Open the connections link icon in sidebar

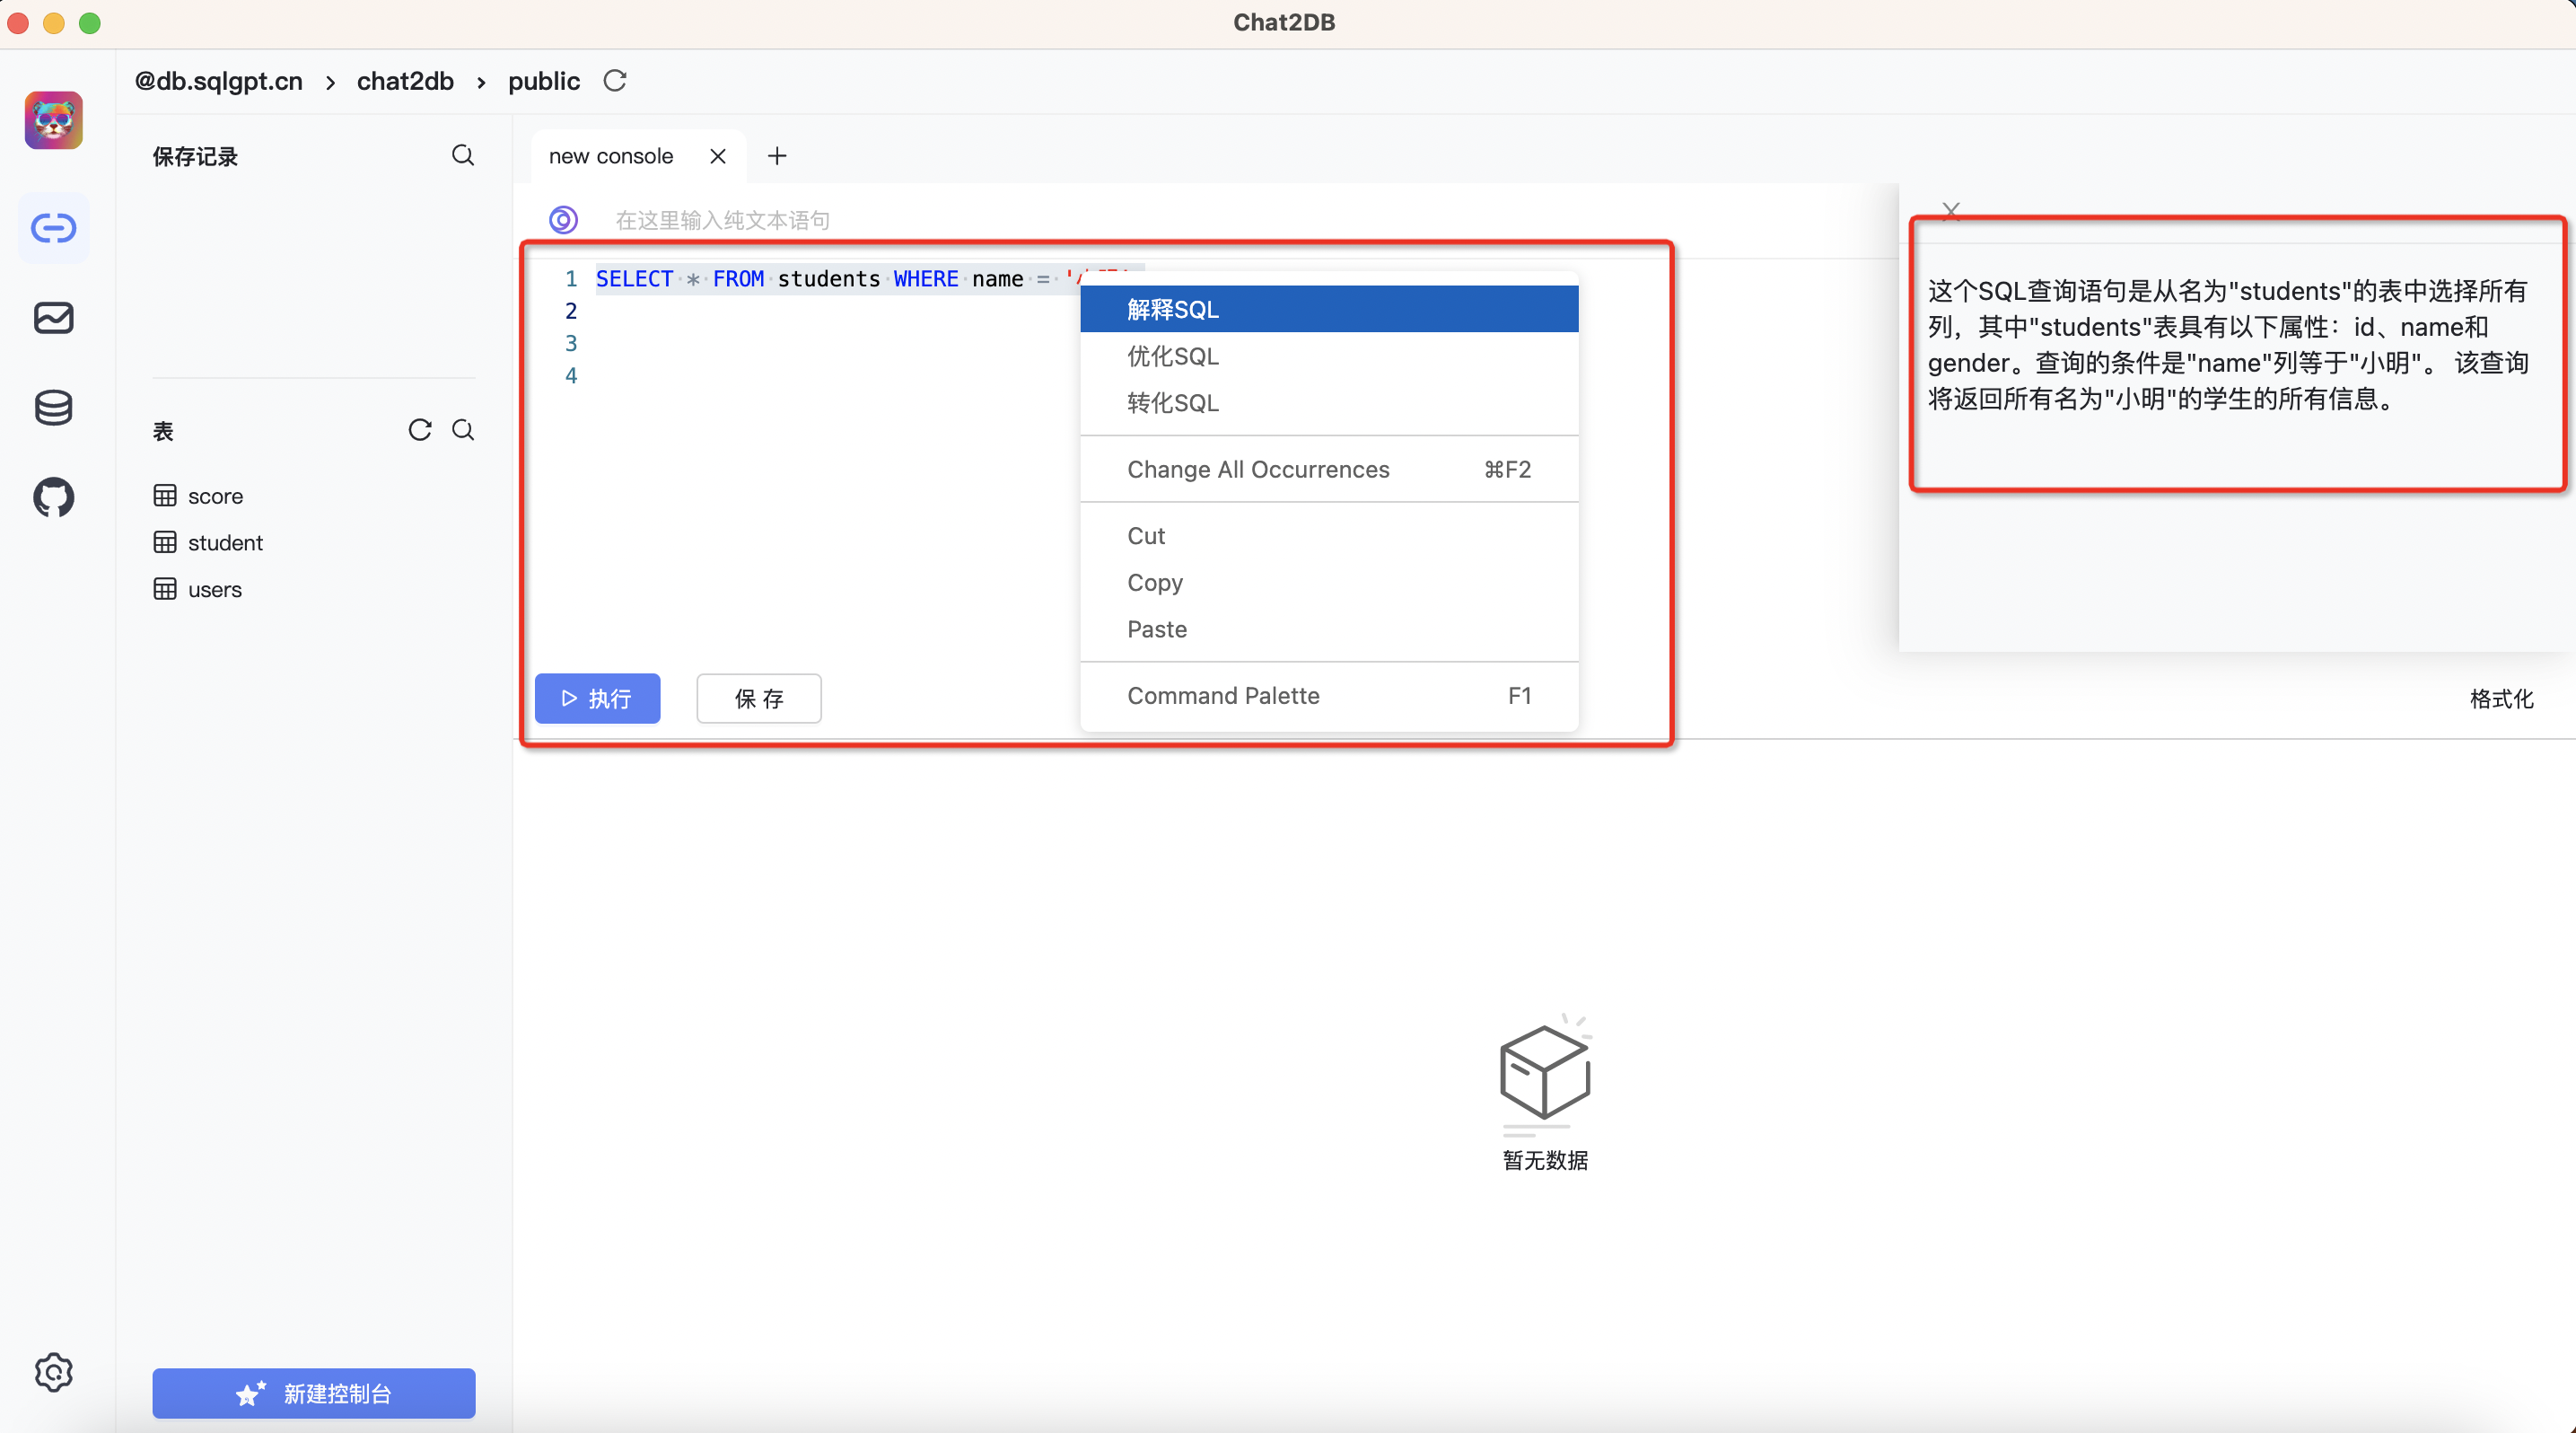coord(54,228)
